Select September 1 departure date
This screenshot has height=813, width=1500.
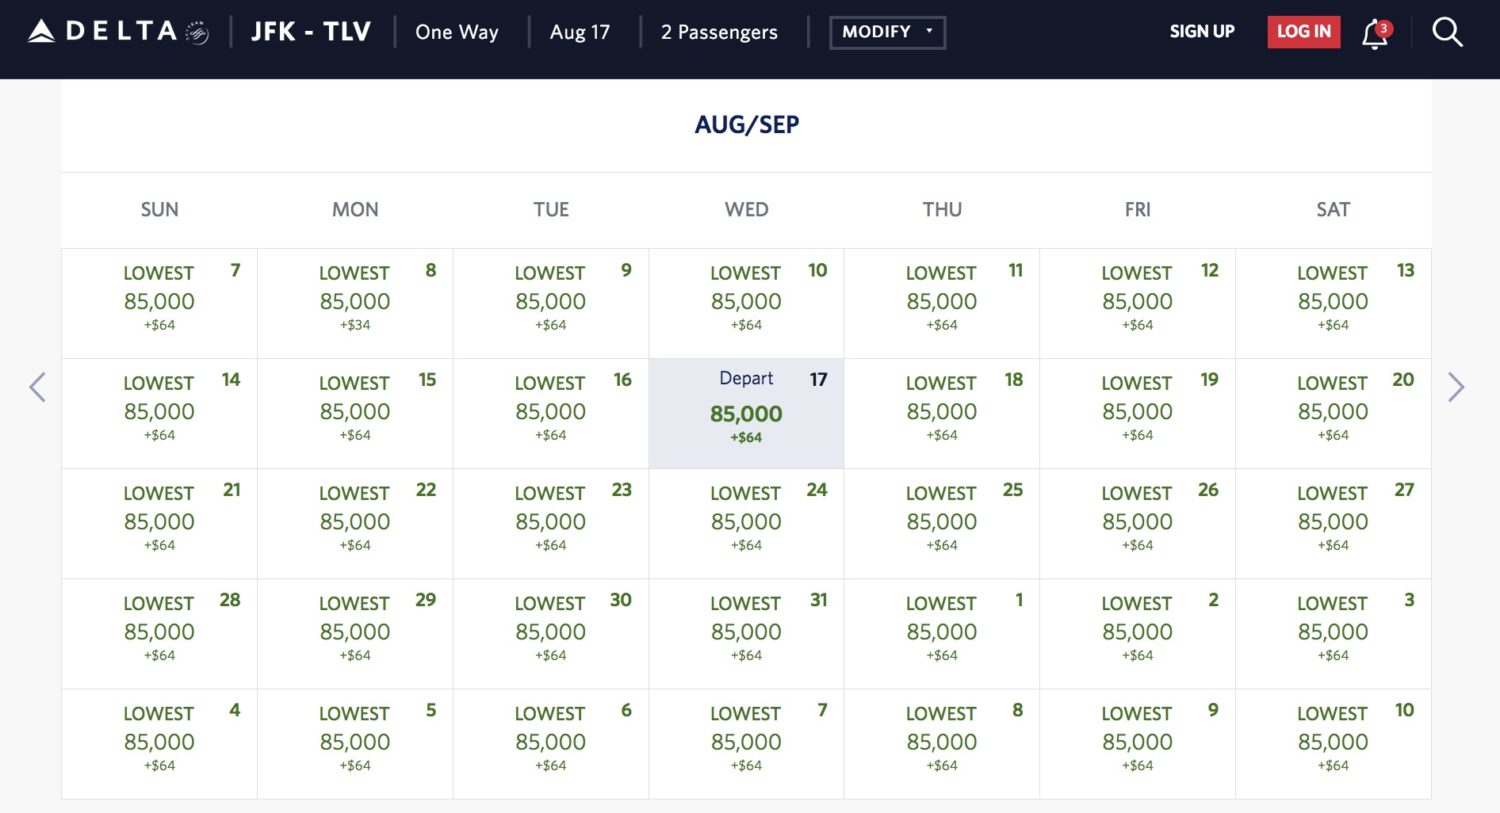(941, 633)
